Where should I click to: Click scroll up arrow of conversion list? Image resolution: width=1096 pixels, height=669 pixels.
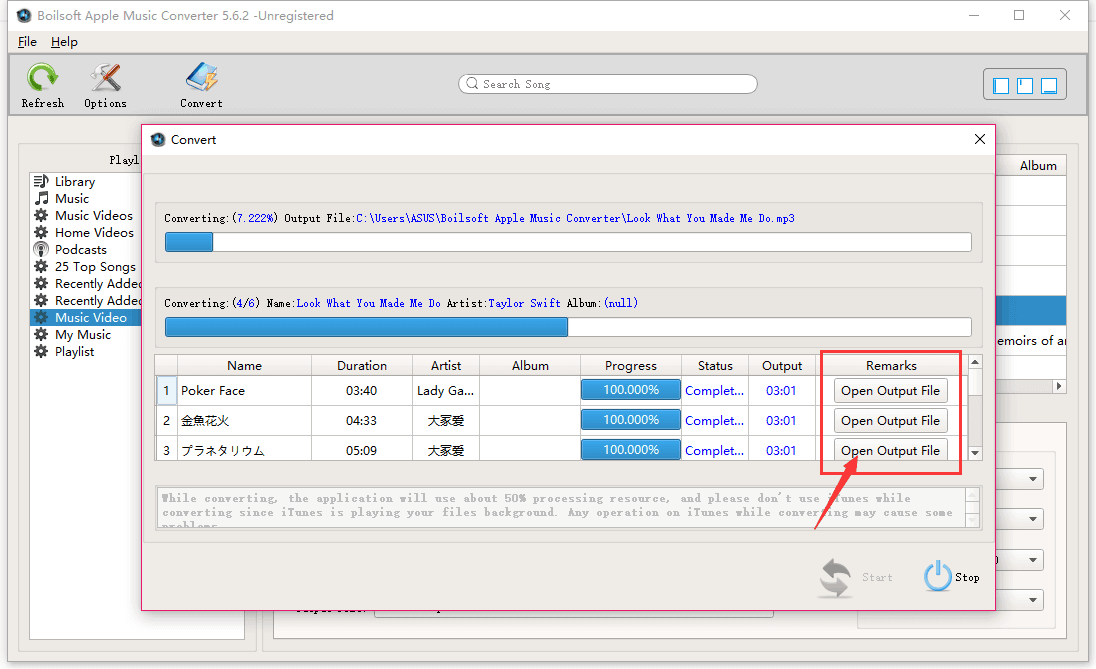pos(975,362)
